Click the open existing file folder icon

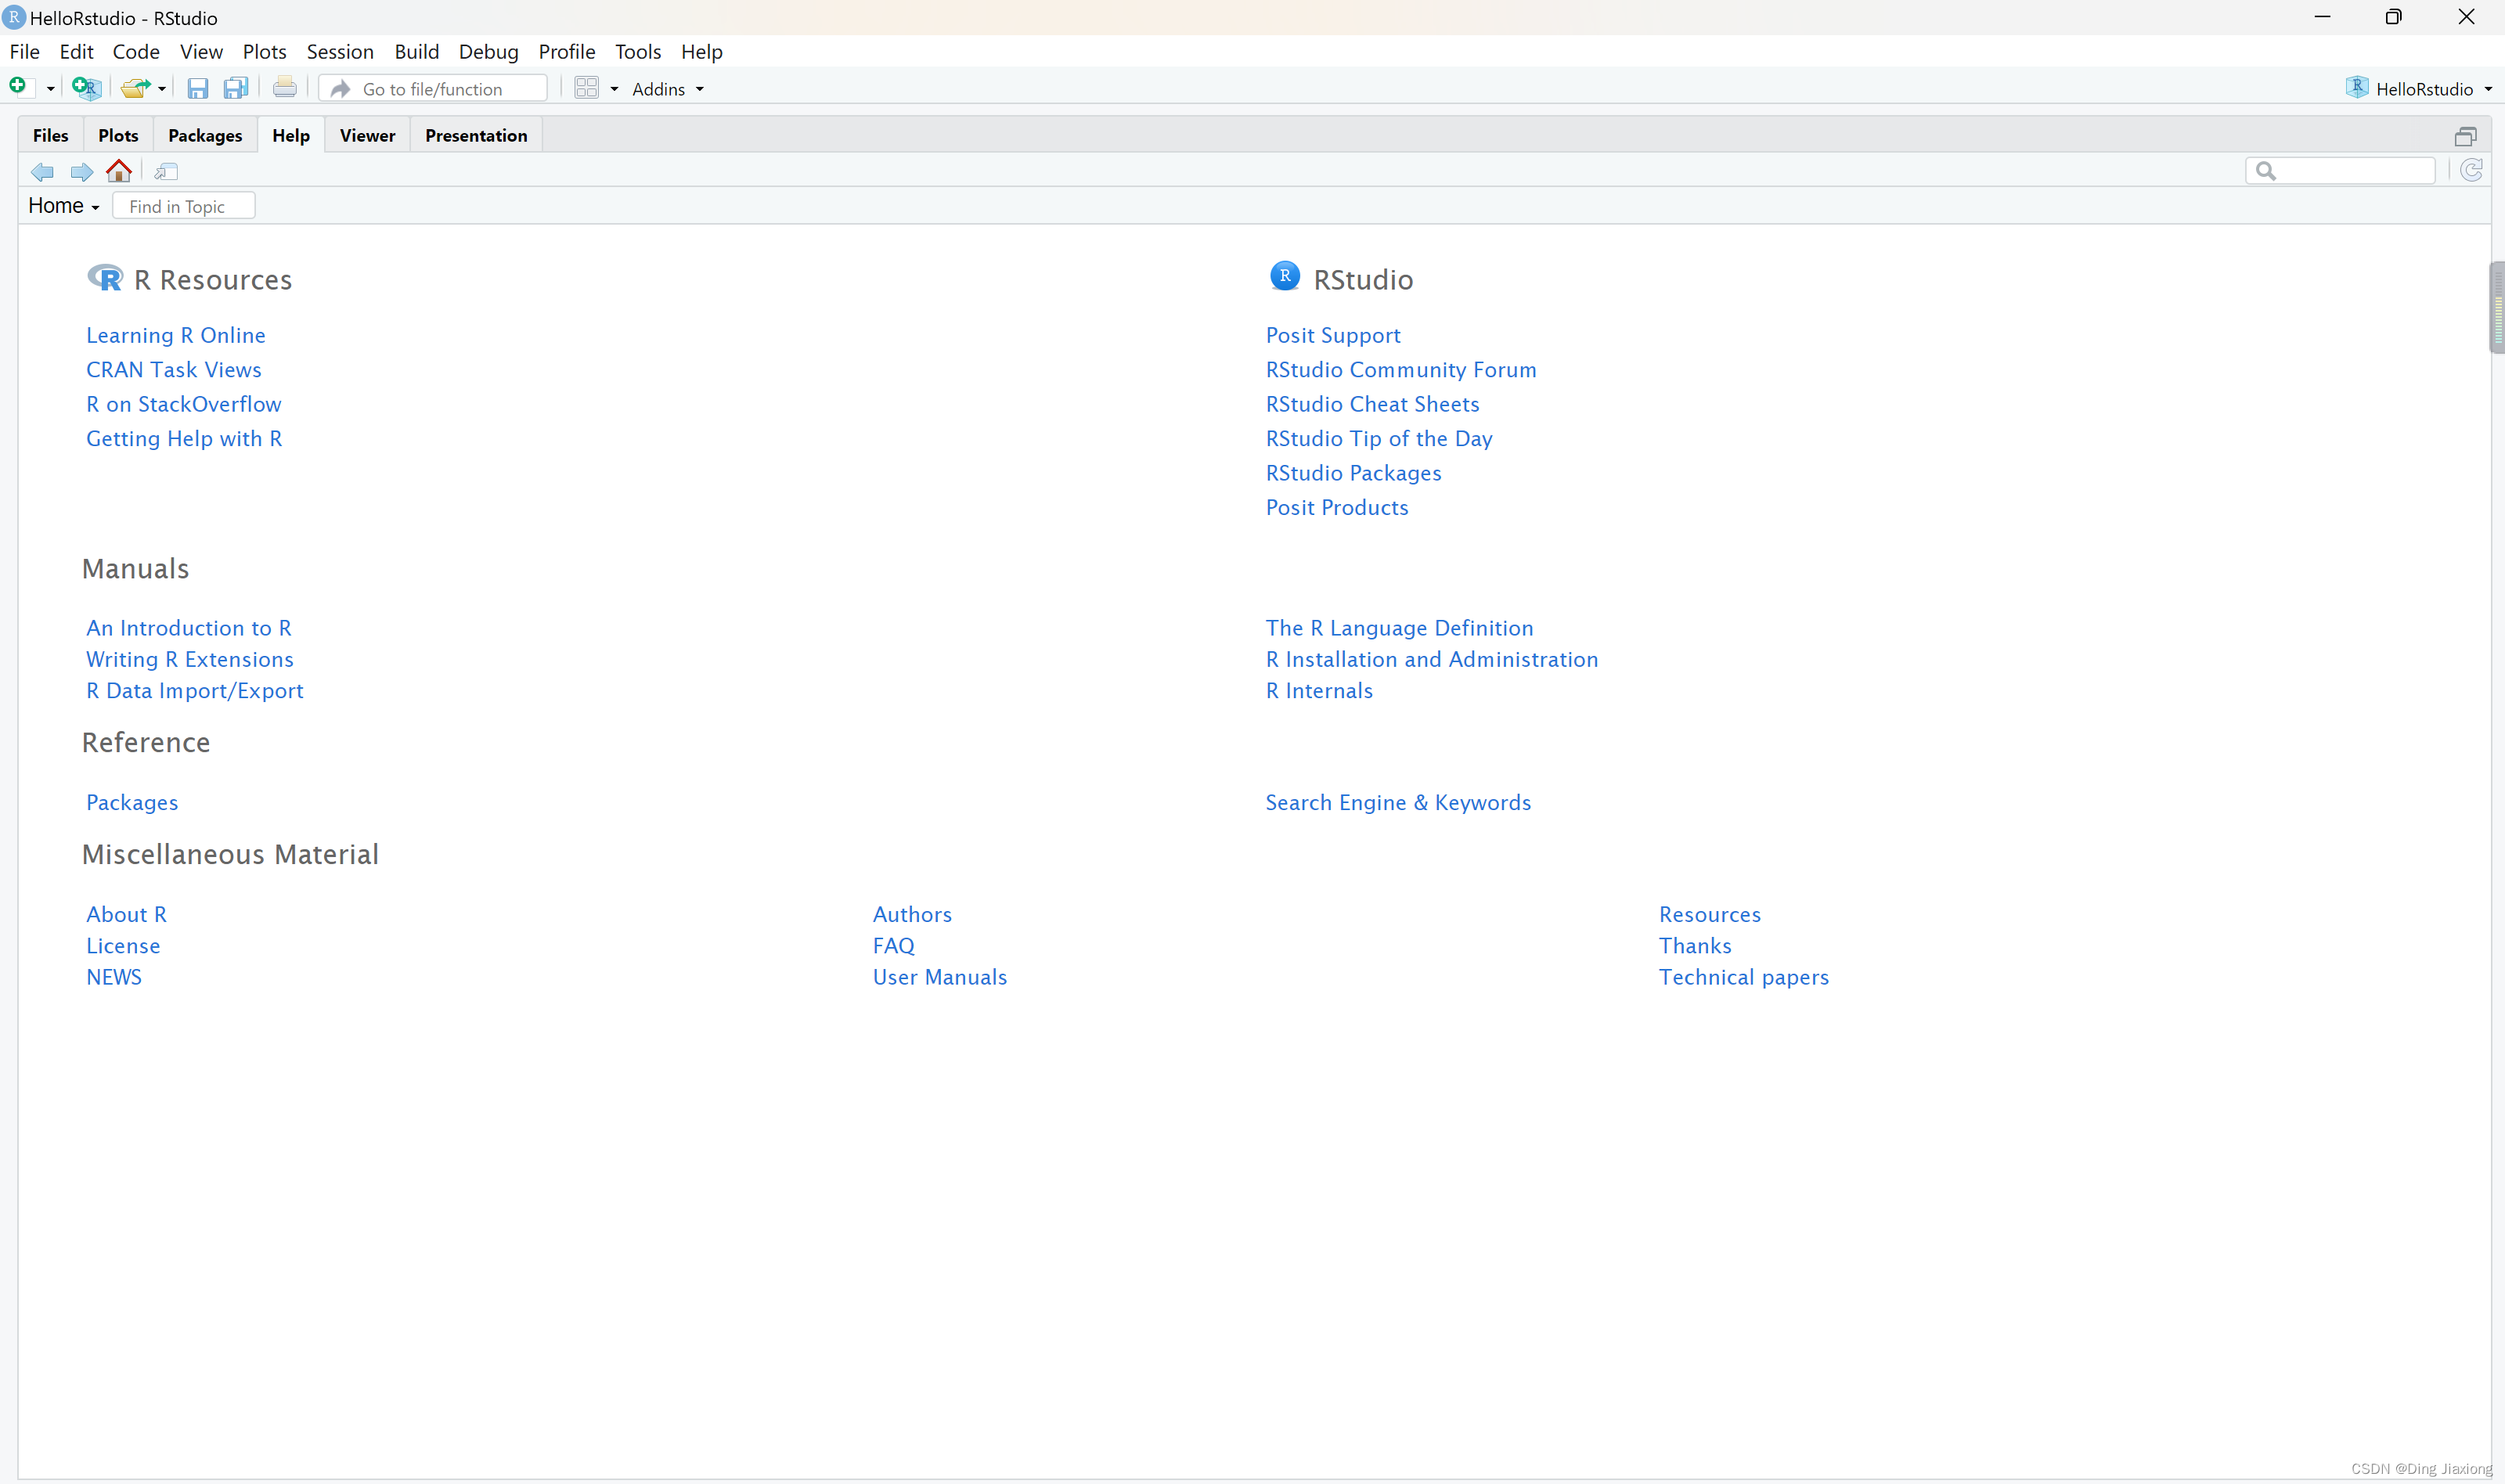[x=134, y=88]
